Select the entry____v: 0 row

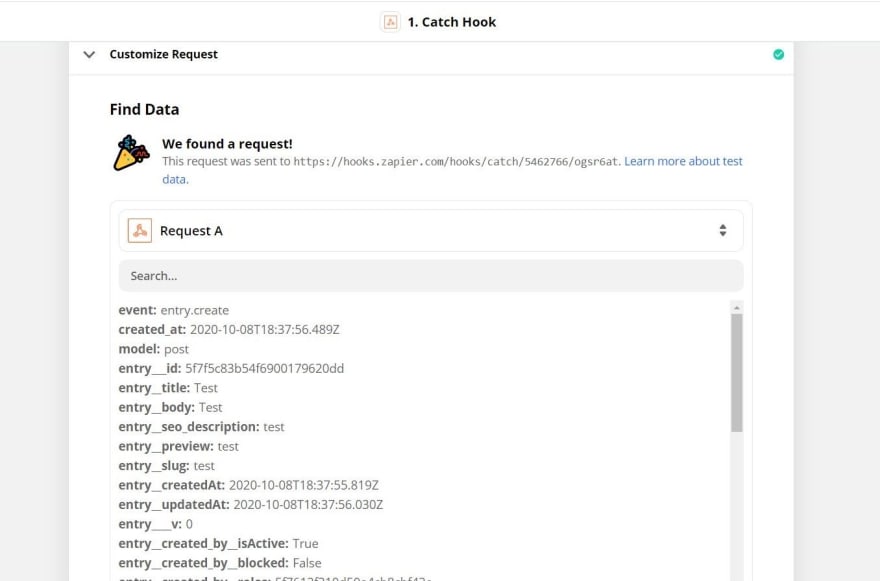click(155, 524)
